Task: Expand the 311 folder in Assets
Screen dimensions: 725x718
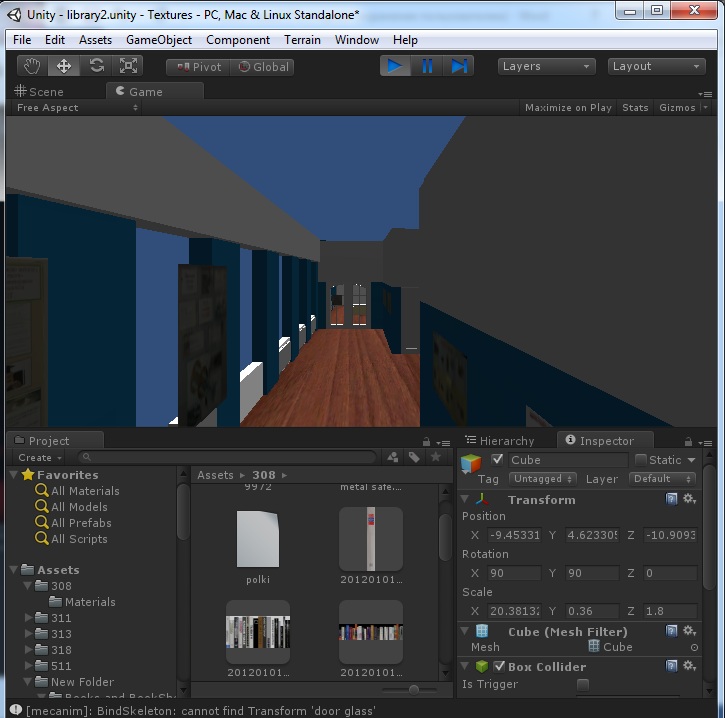Action: point(29,618)
